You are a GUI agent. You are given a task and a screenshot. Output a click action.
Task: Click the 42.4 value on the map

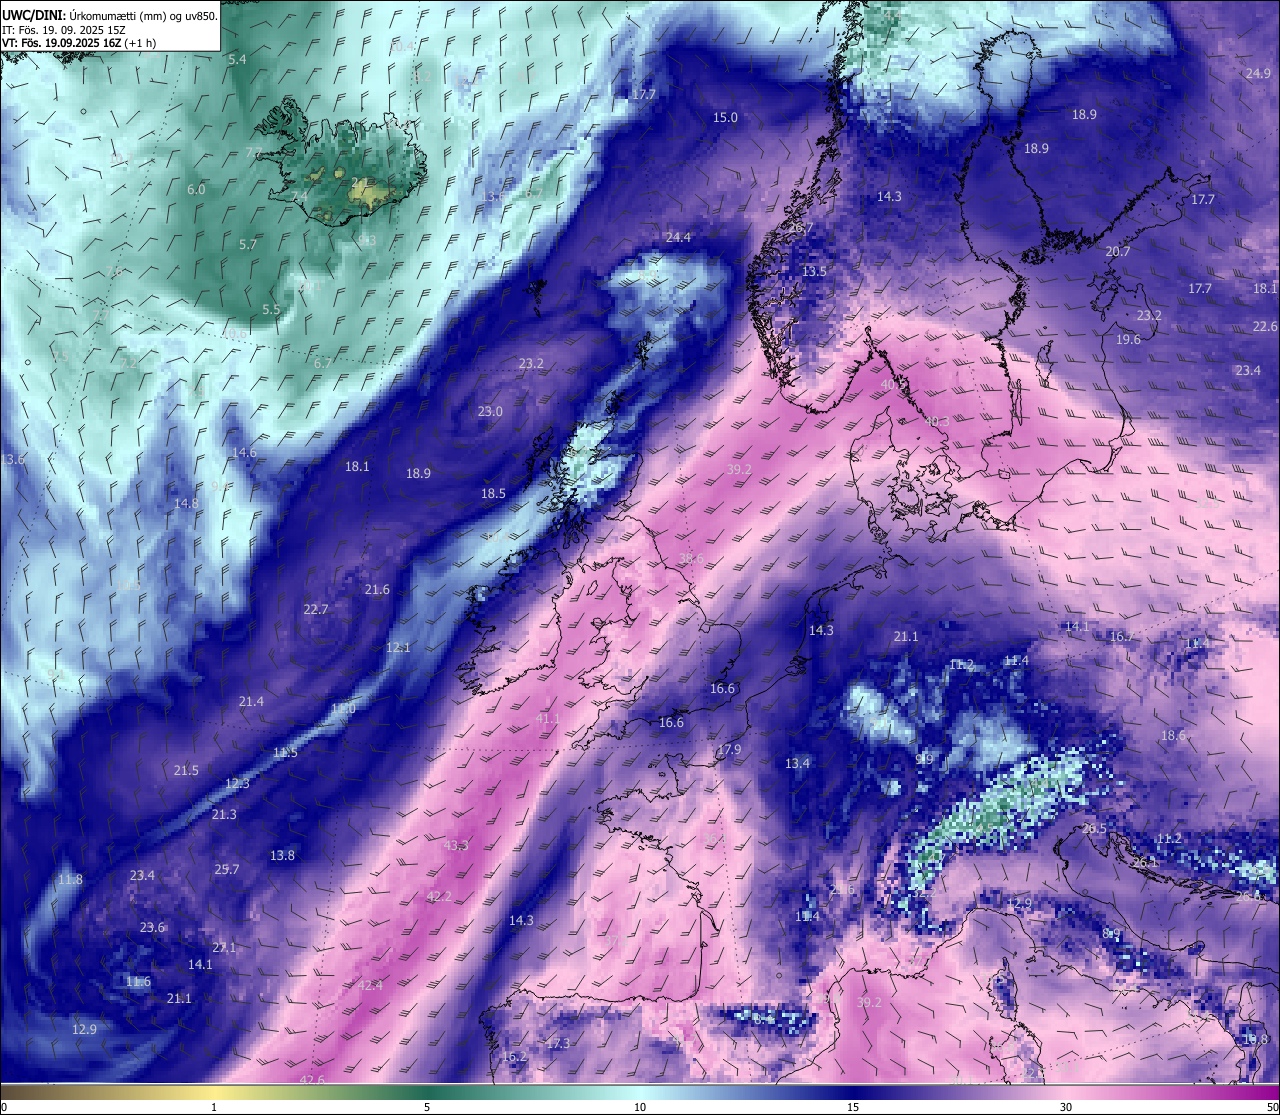[370, 986]
